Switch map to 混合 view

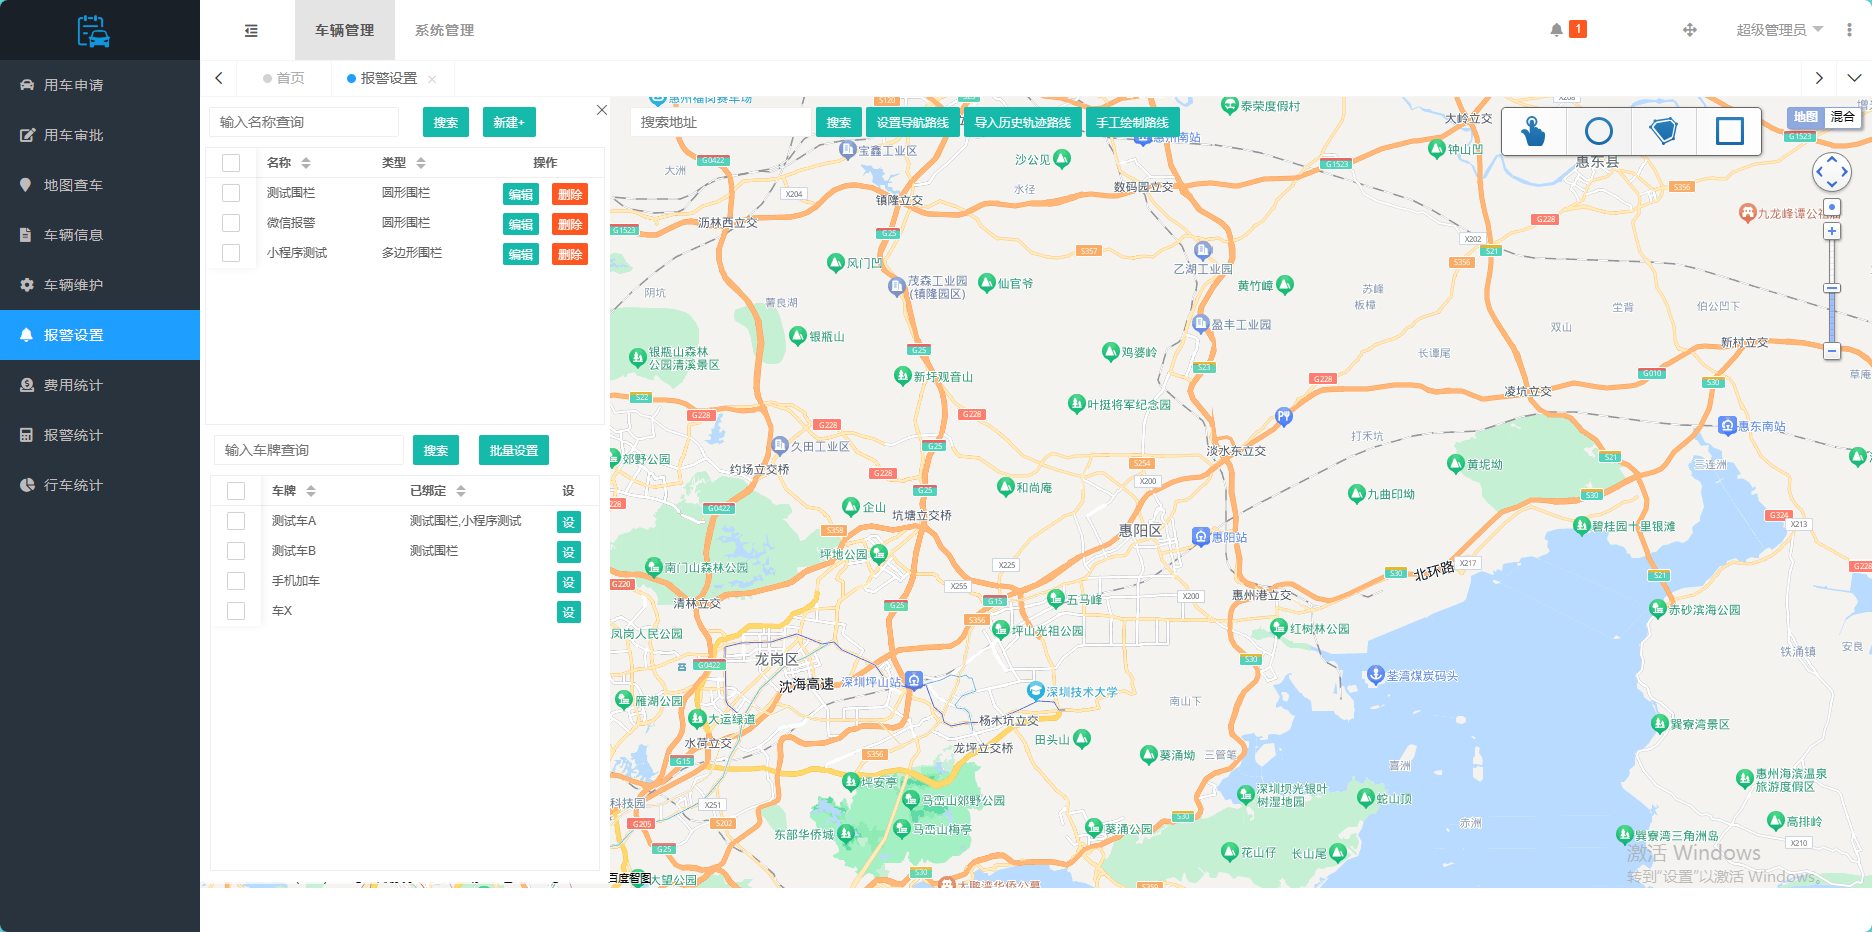1842,117
